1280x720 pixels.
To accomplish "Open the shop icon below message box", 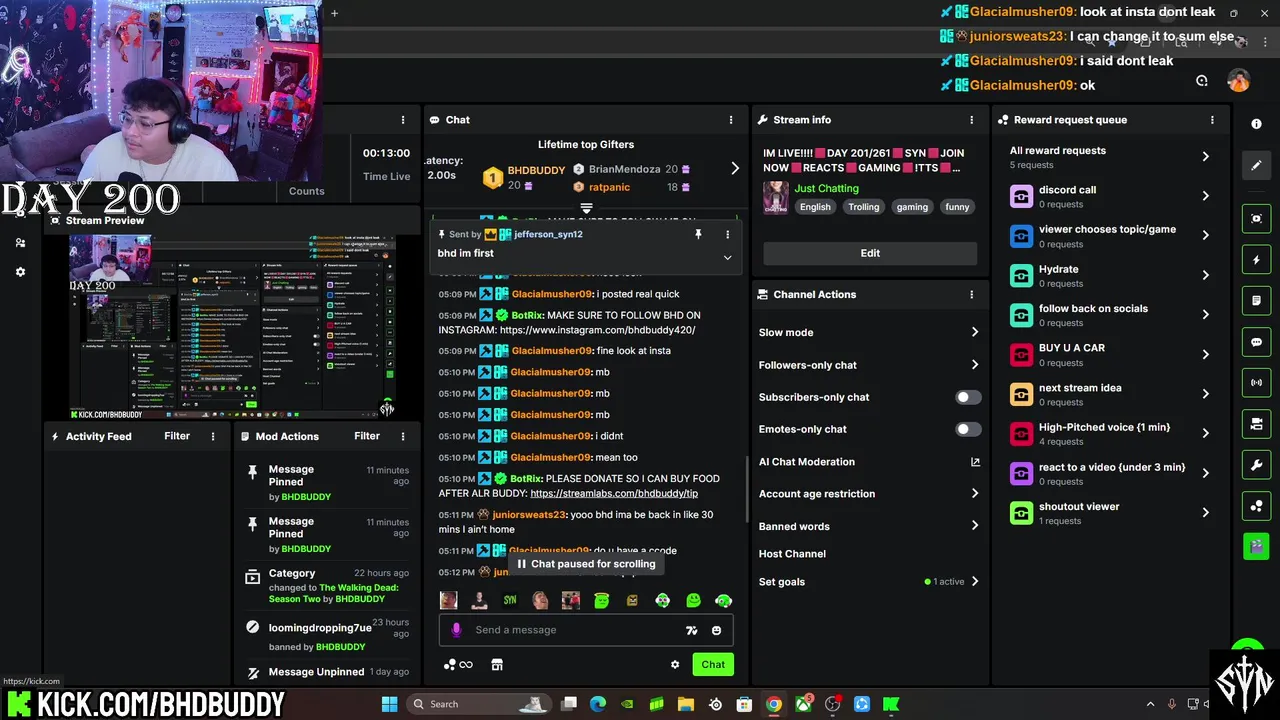I will click(497, 664).
